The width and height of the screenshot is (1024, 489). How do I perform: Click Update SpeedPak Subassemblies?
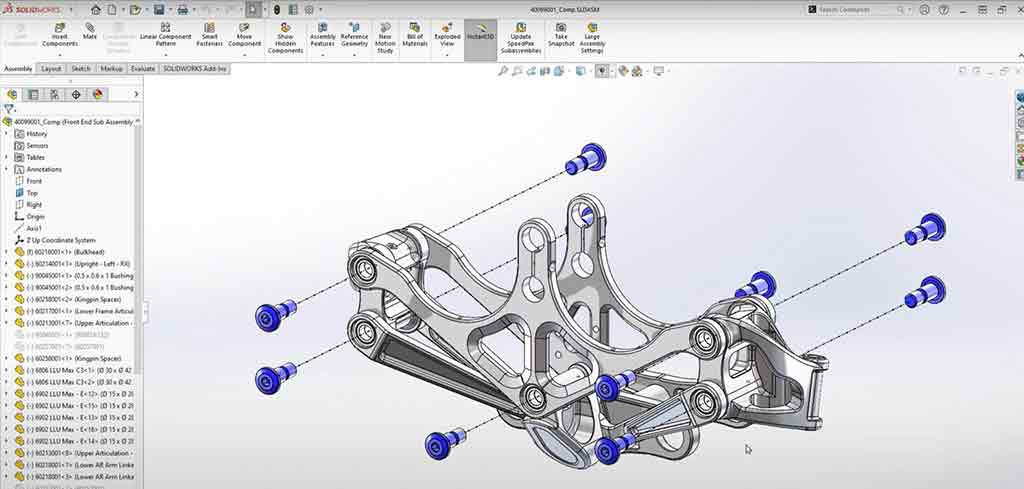point(520,38)
